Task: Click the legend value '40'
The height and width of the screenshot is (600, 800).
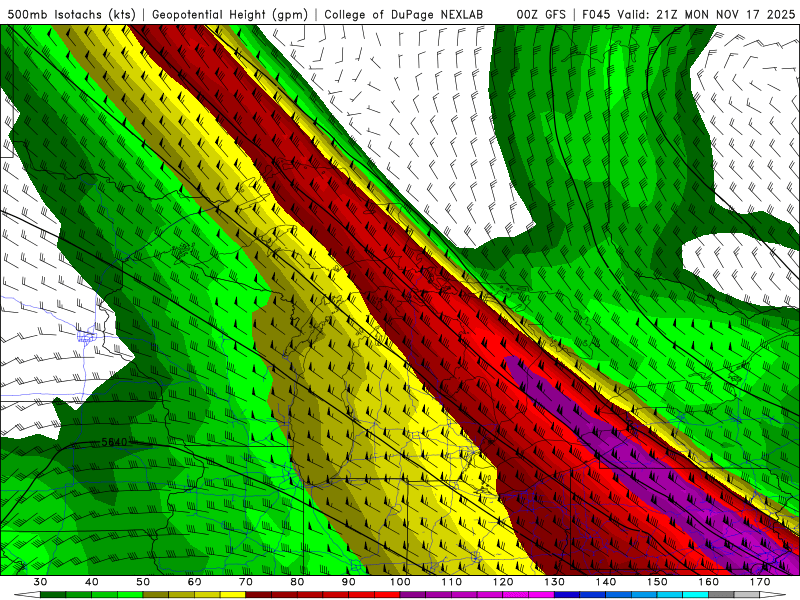Action: click(x=91, y=582)
